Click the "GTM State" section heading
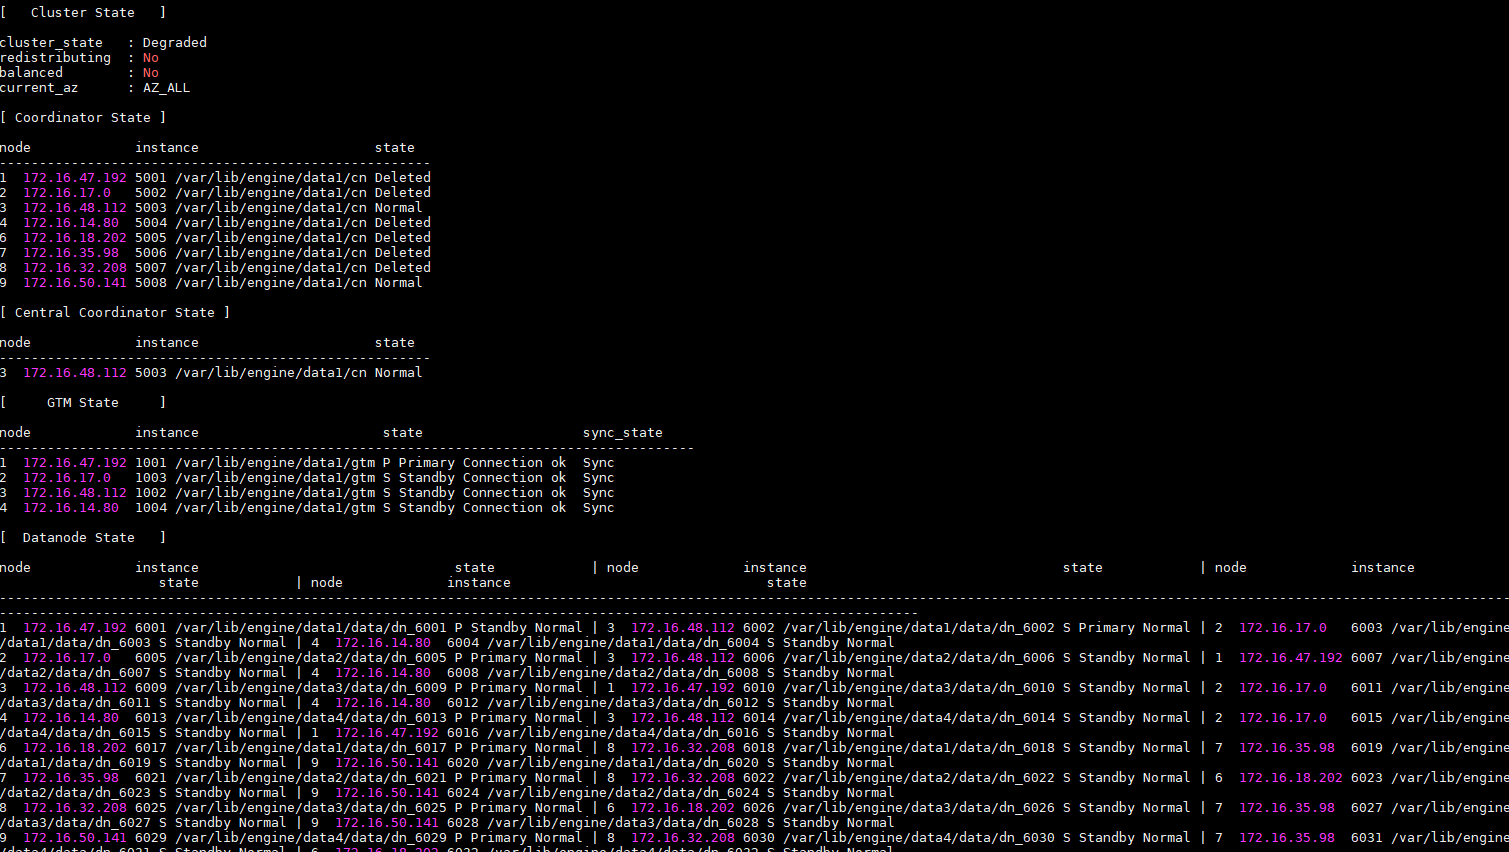This screenshot has width=1509, height=852. point(83,403)
